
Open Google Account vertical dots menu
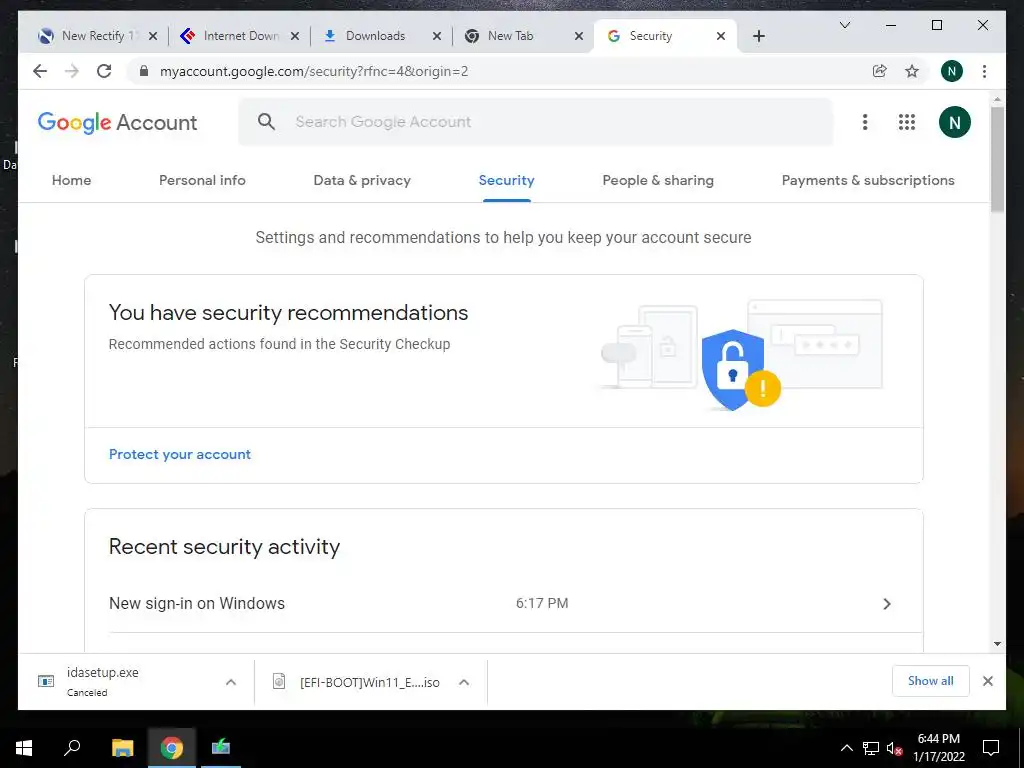[x=865, y=122]
